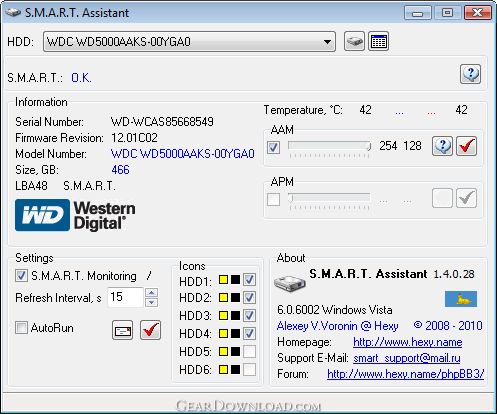Viewport: 497px width, 414px height.
Task: Click the app icon in the title bar
Action: point(13,13)
